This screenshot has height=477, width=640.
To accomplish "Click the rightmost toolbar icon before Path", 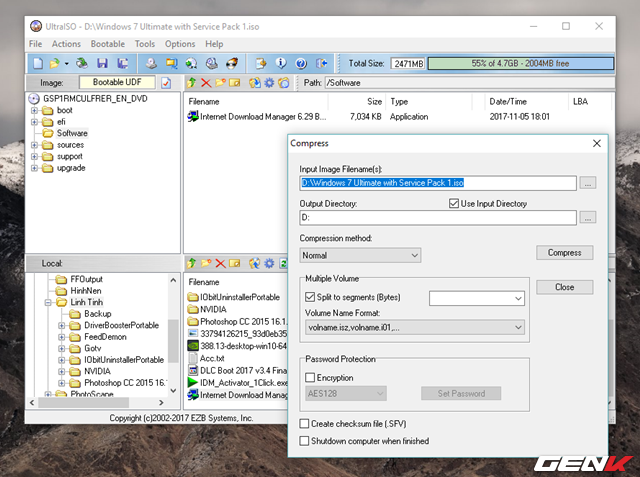I will tap(284, 83).
